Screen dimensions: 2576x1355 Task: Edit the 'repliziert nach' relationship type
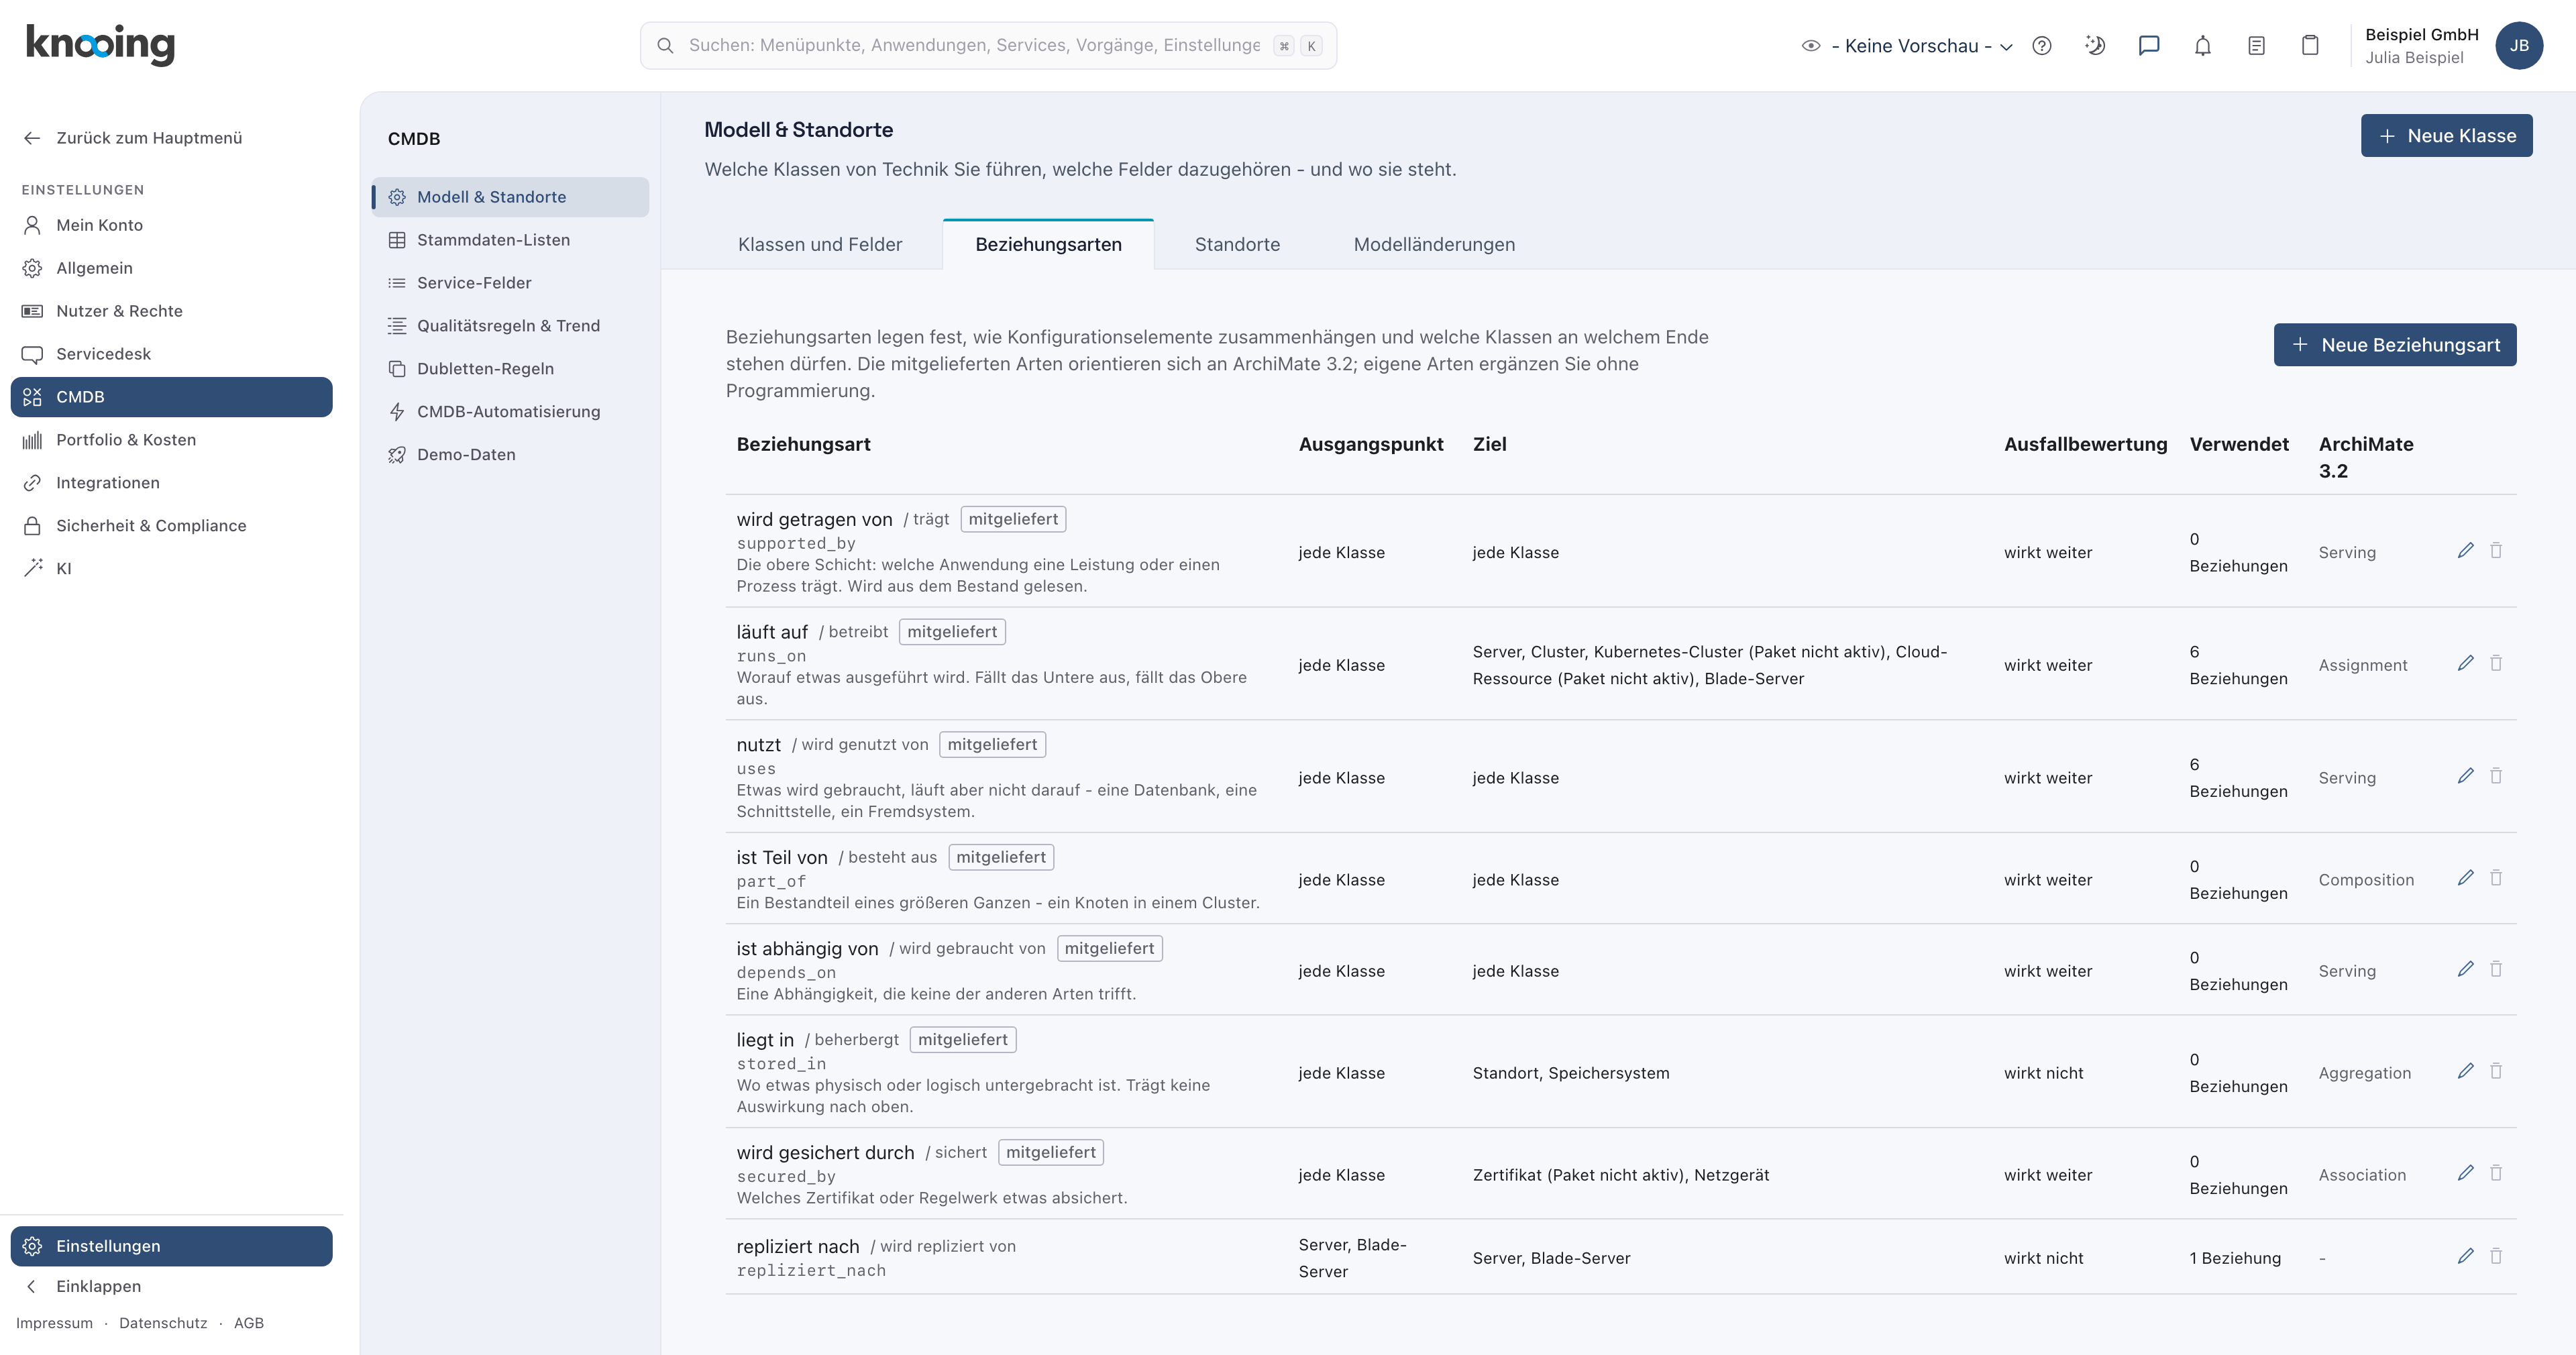click(2466, 1257)
